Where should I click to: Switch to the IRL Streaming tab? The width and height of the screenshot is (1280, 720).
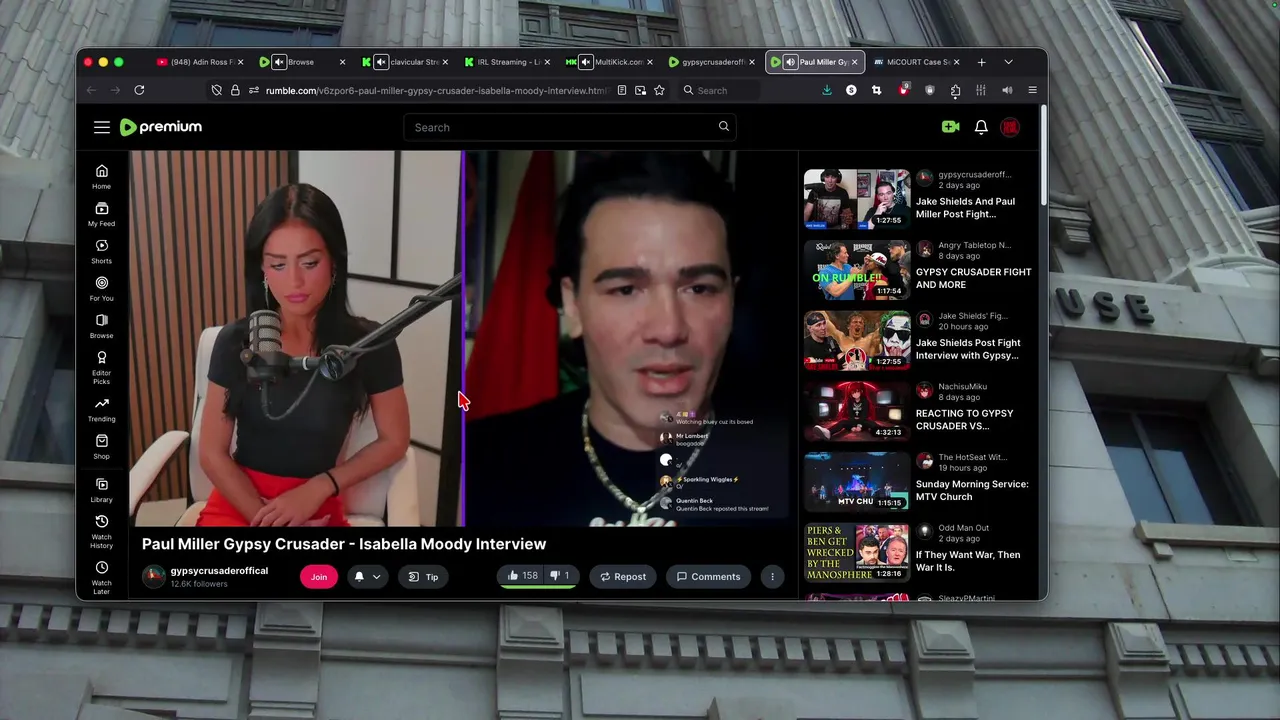click(508, 62)
